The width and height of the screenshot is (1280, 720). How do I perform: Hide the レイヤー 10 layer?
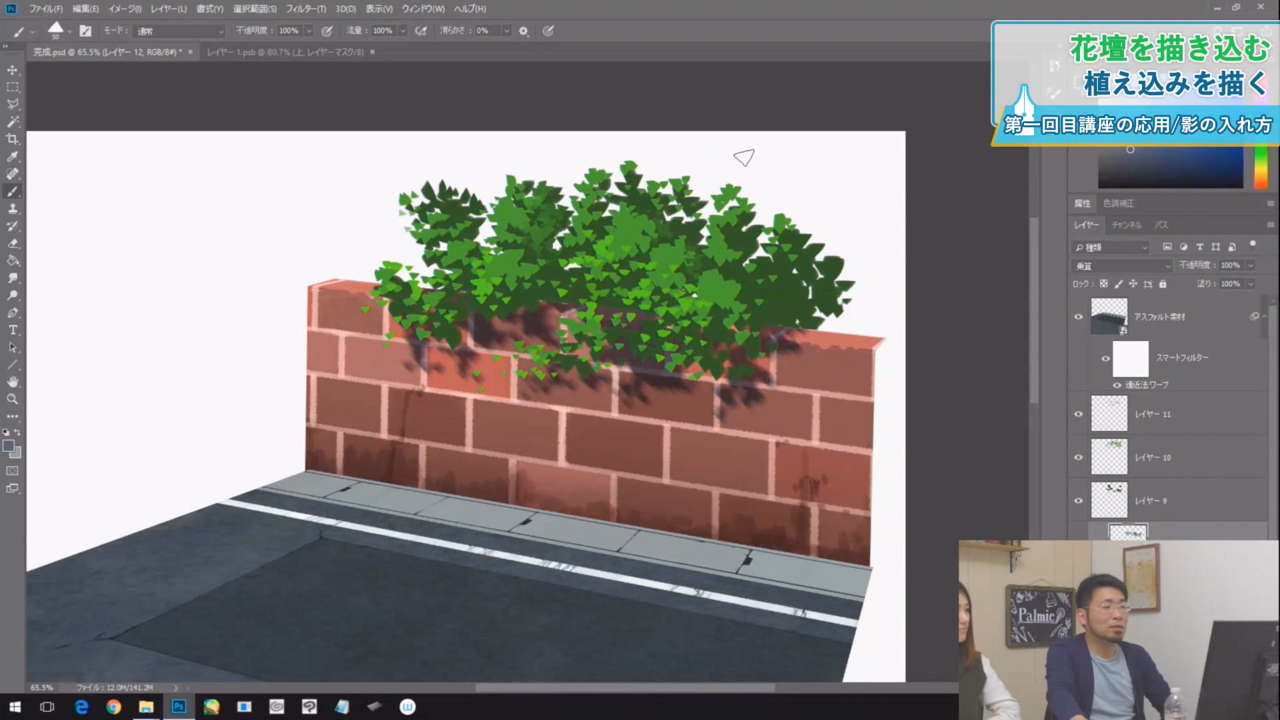pyautogui.click(x=1078, y=457)
